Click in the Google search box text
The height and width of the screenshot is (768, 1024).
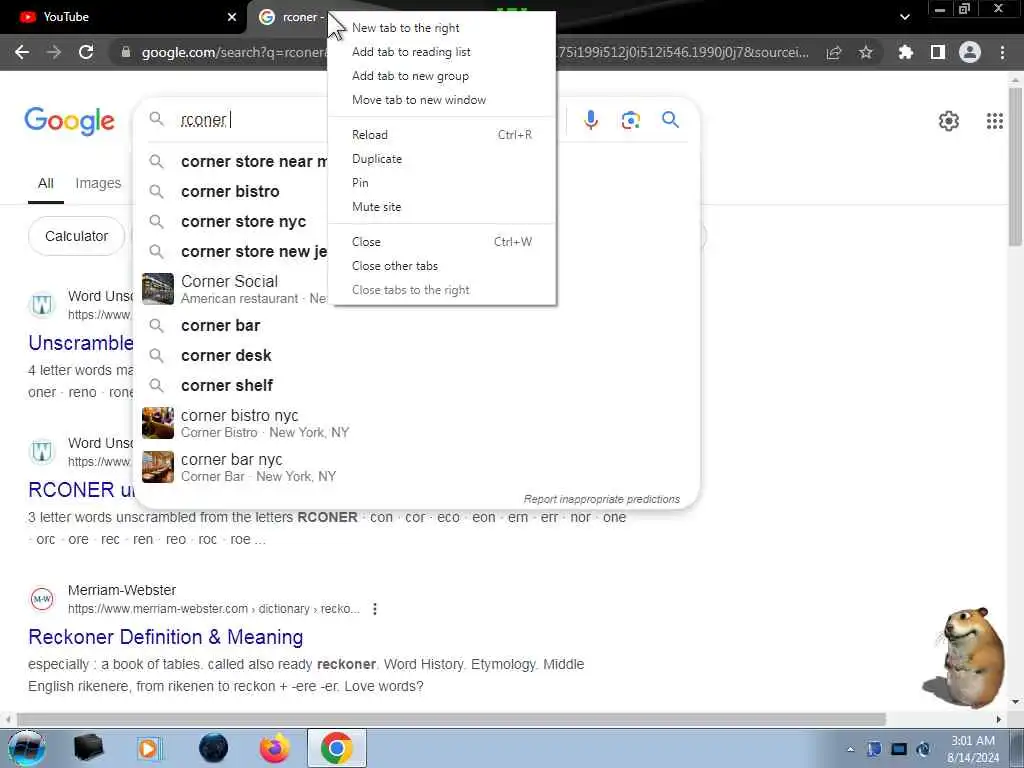click(x=204, y=120)
